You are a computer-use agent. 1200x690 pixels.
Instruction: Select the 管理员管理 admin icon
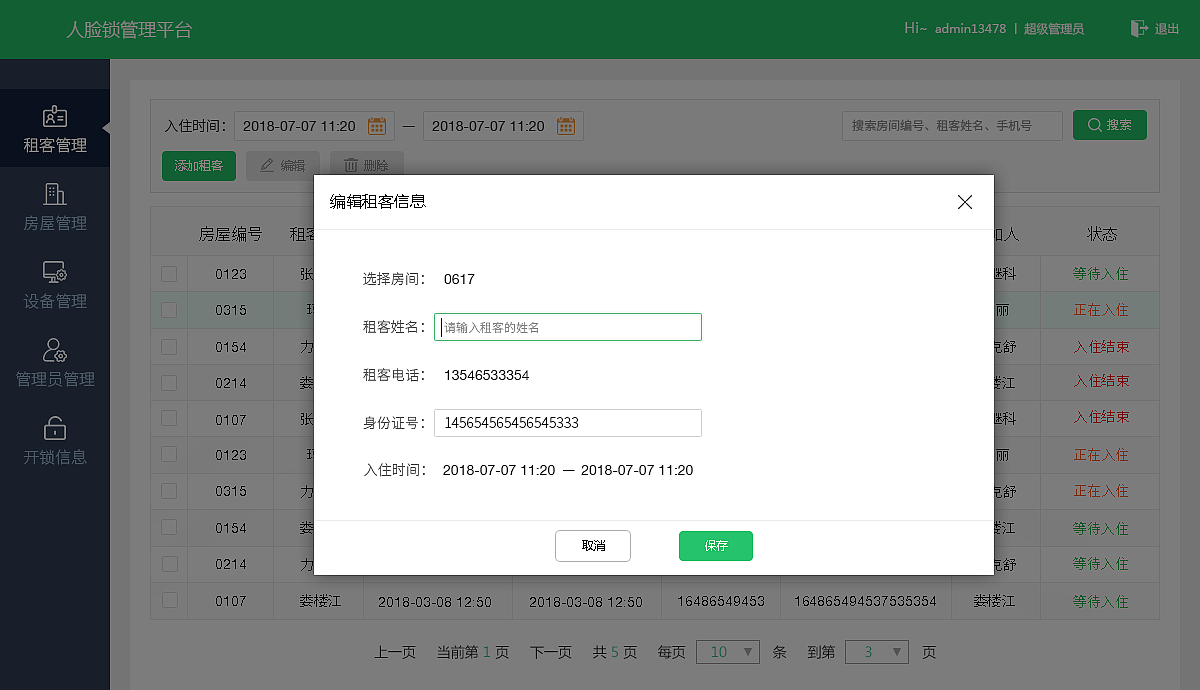point(55,350)
